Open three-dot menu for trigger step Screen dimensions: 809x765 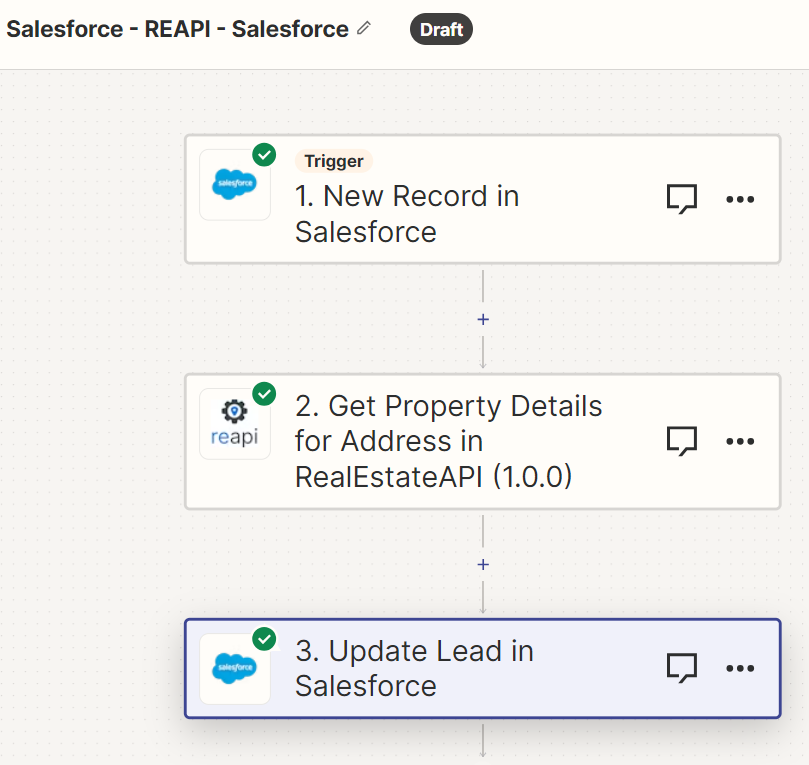tap(740, 199)
